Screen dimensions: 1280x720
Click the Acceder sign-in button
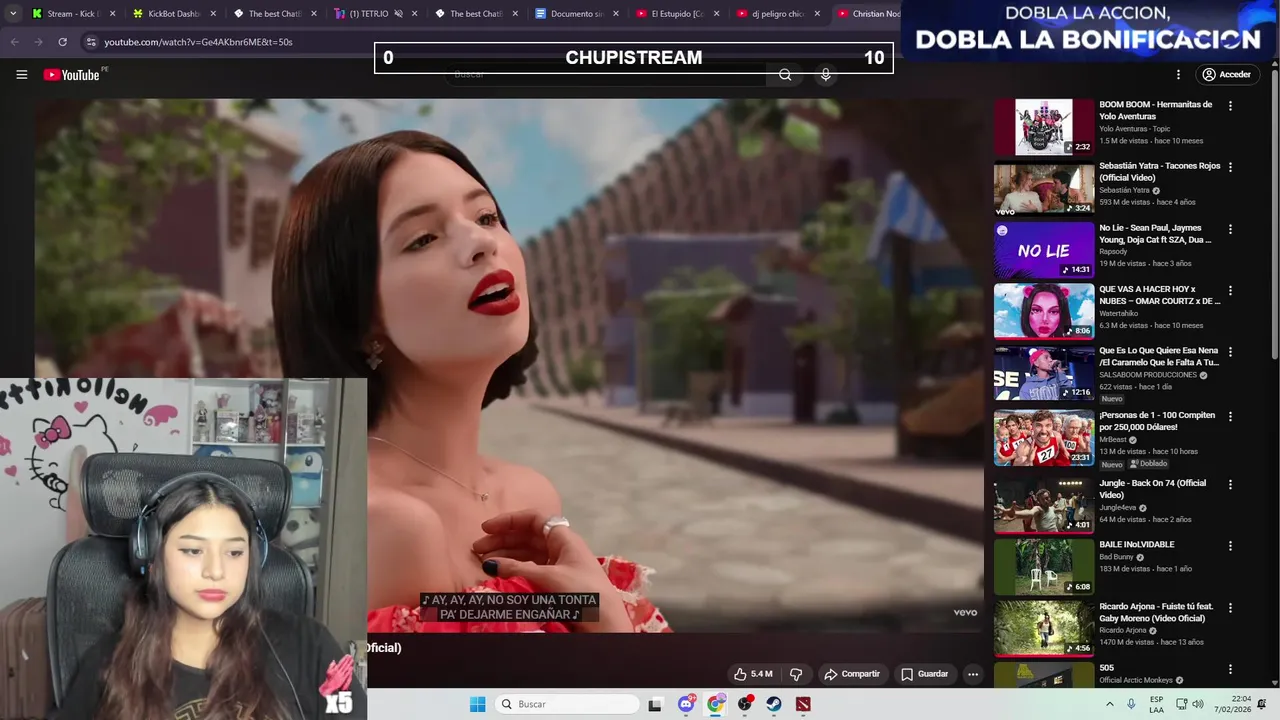(1226, 75)
